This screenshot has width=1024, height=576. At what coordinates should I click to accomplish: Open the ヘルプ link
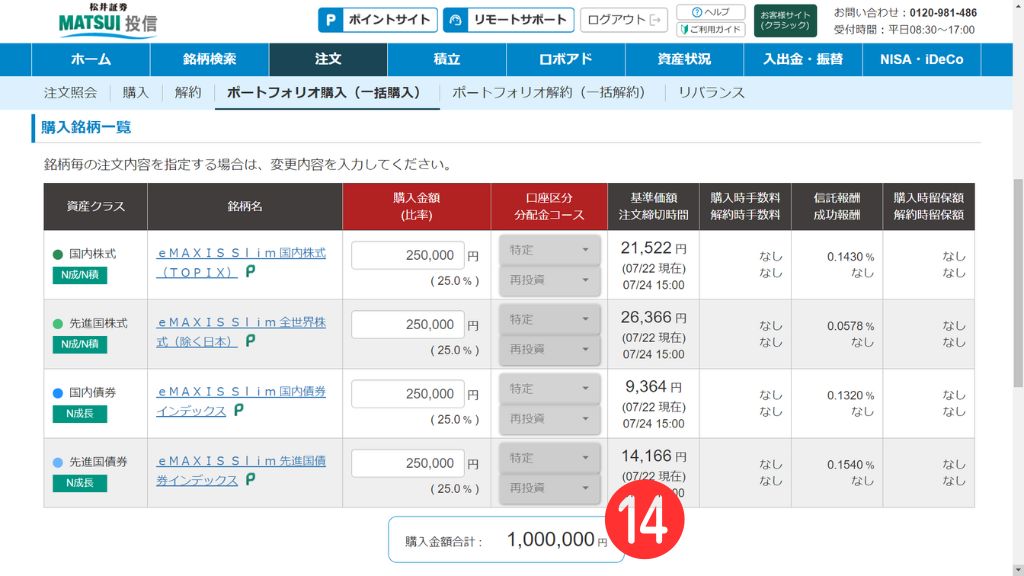pos(711,12)
